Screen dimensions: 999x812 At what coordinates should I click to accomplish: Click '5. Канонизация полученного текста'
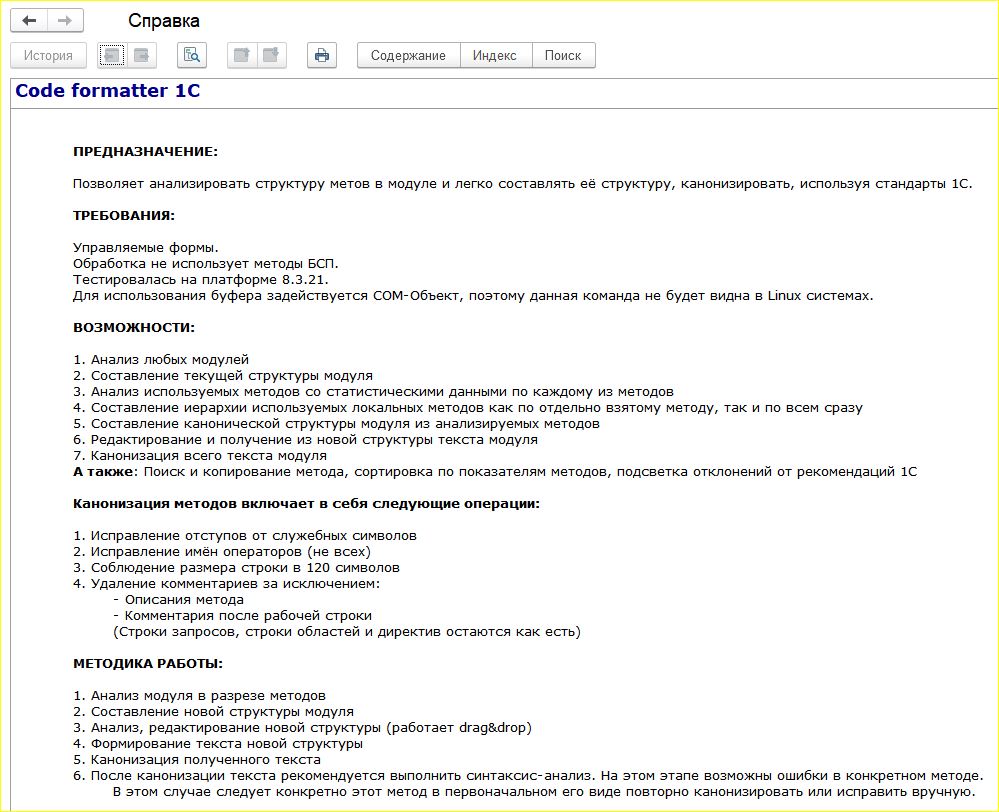[197, 760]
